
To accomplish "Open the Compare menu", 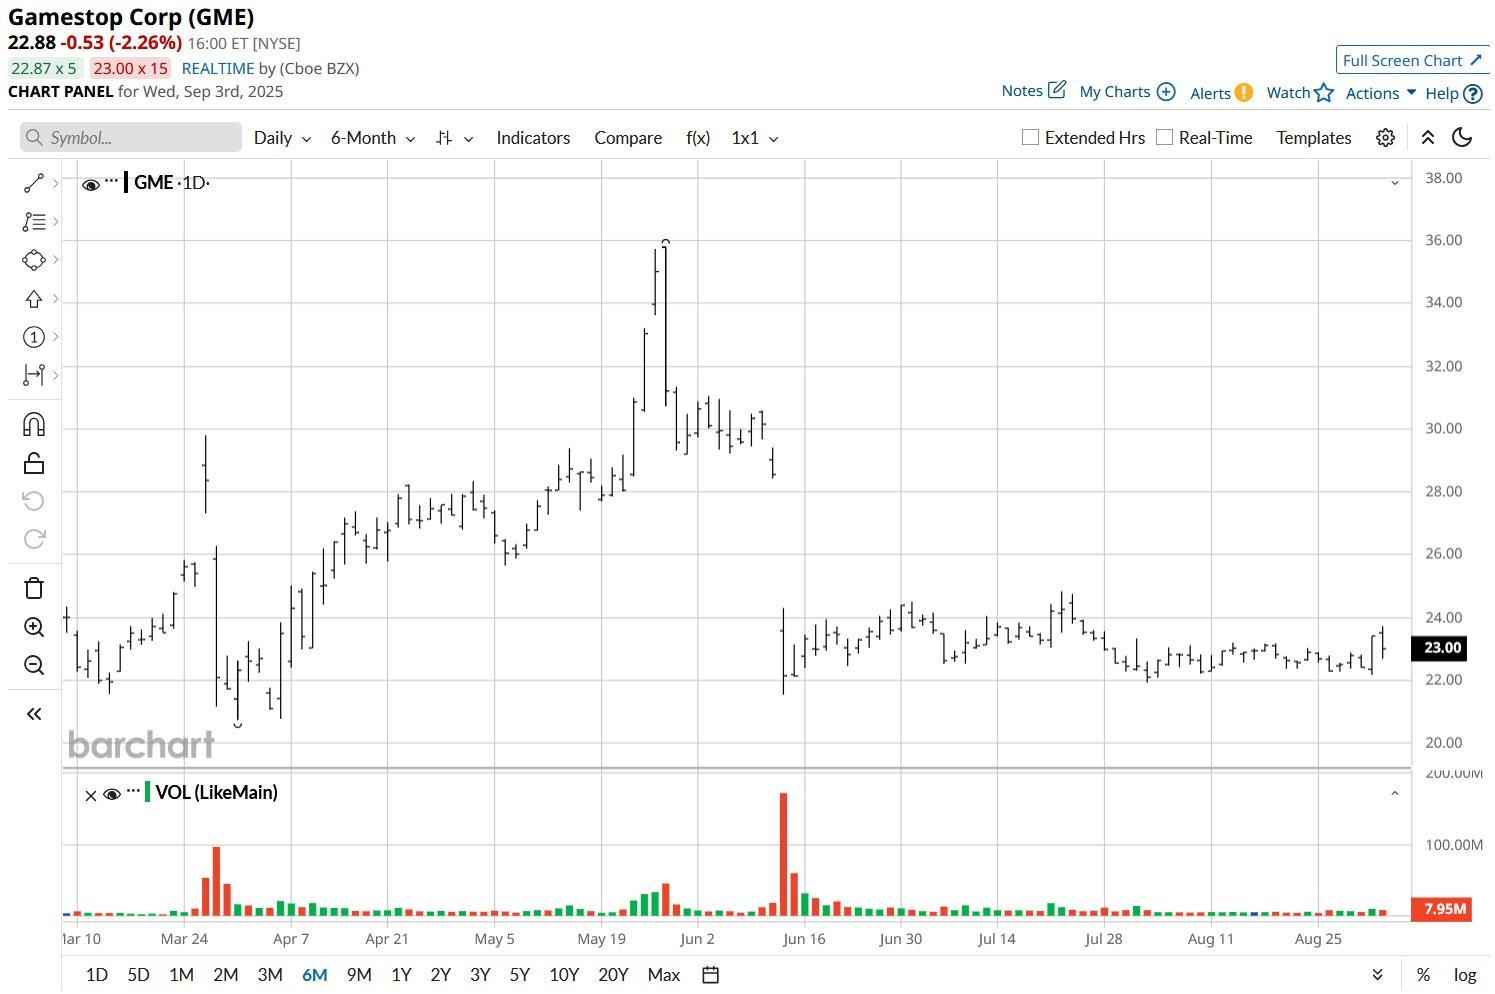I will (x=628, y=138).
